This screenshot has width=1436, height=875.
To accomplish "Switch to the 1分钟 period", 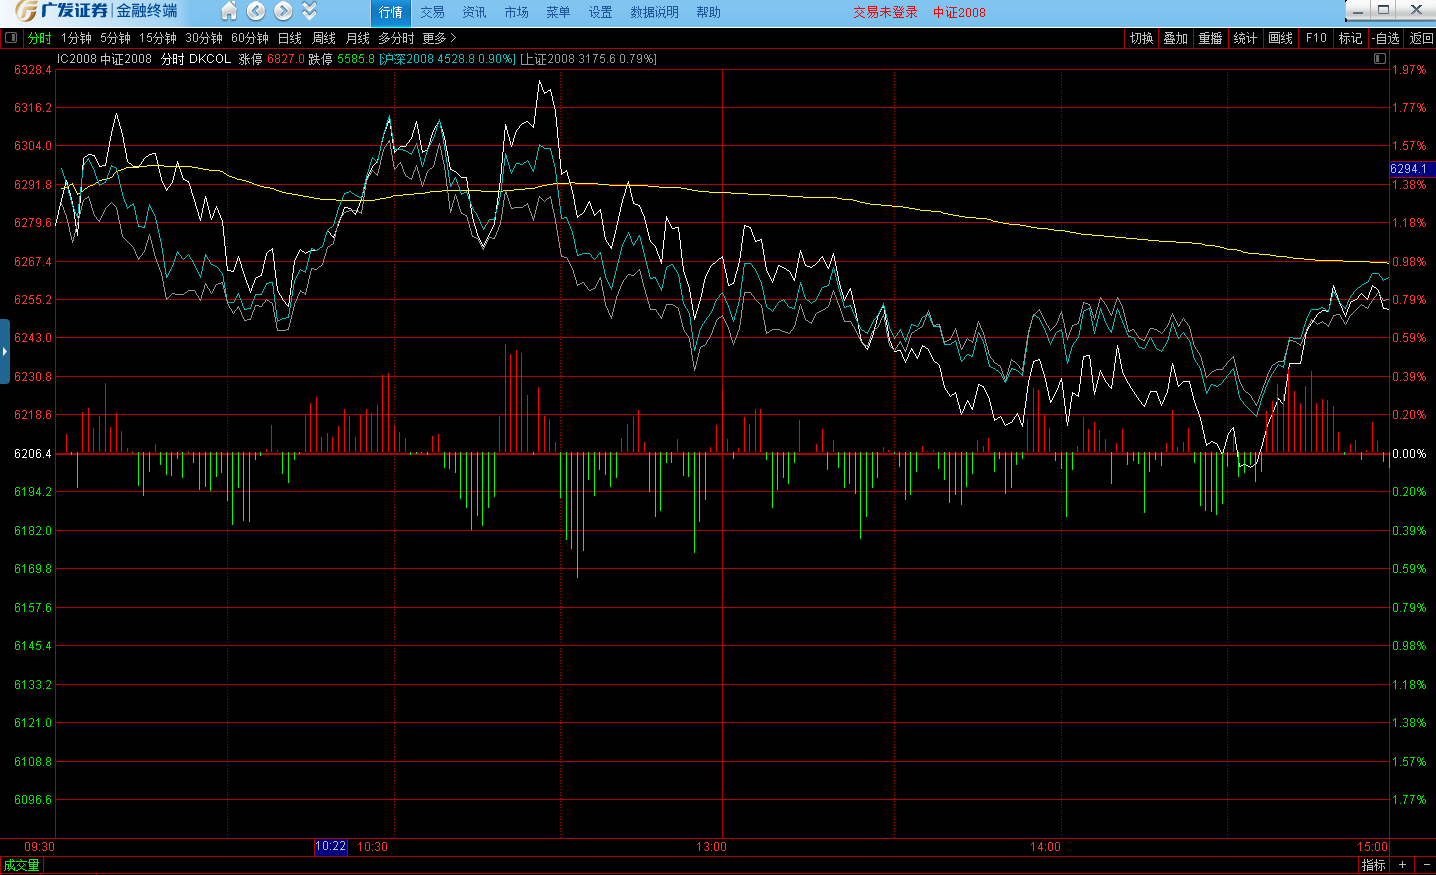I will click(76, 38).
